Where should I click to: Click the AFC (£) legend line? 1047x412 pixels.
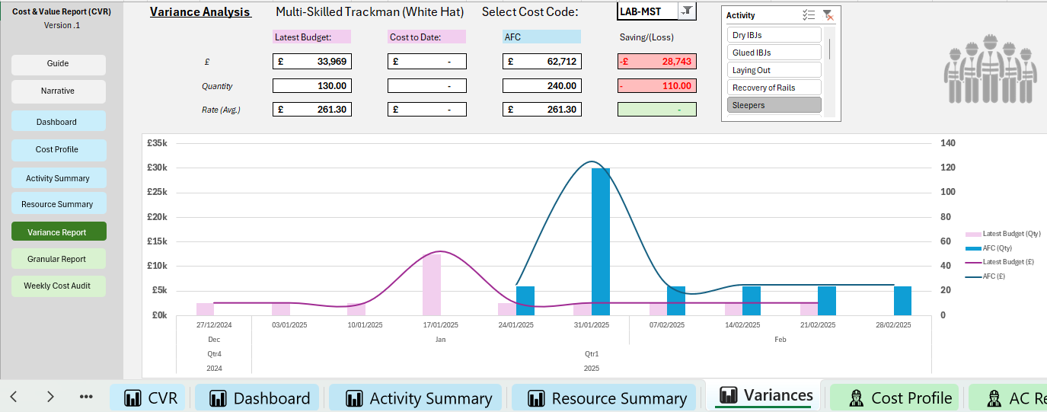click(x=973, y=277)
